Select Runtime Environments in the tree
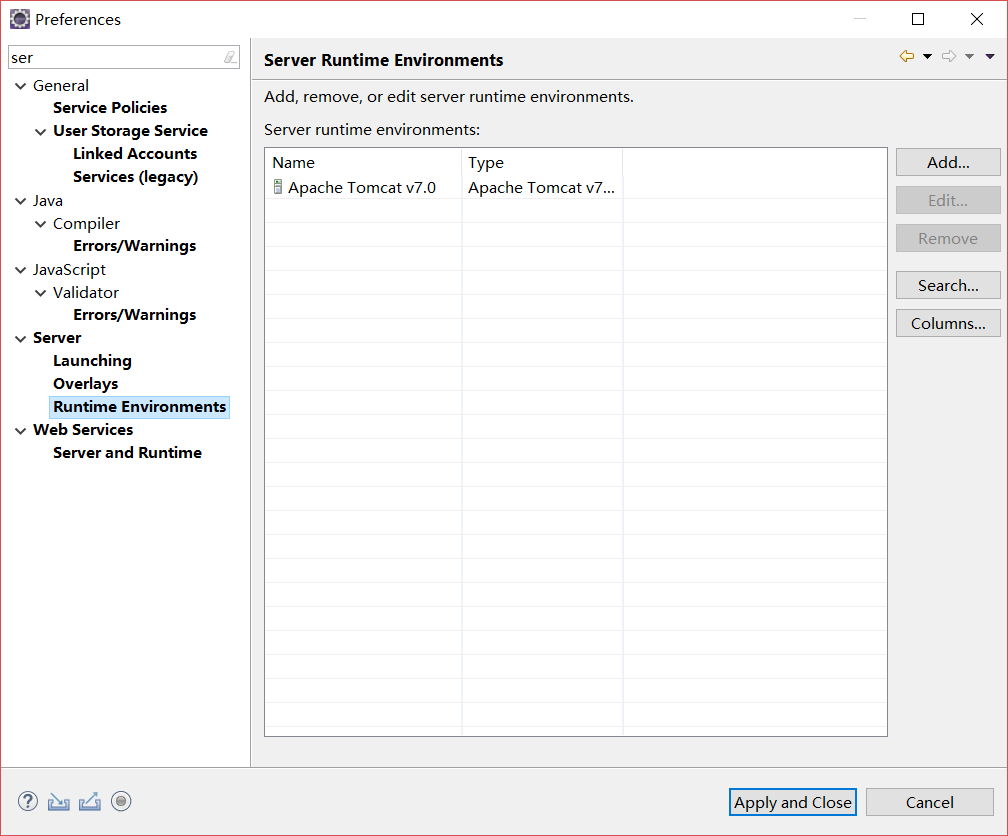The height and width of the screenshot is (836, 1008). tap(140, 407)
